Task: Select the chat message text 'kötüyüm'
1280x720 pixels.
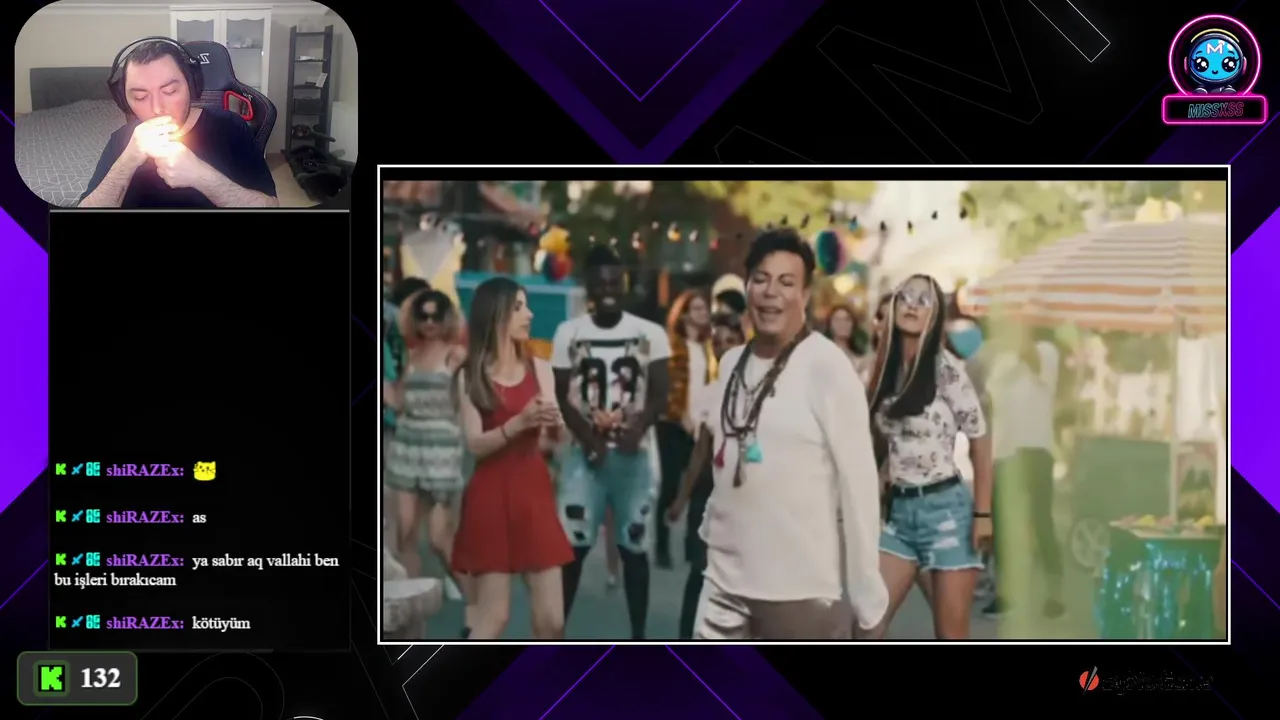Action: click(x=221, y=623)
